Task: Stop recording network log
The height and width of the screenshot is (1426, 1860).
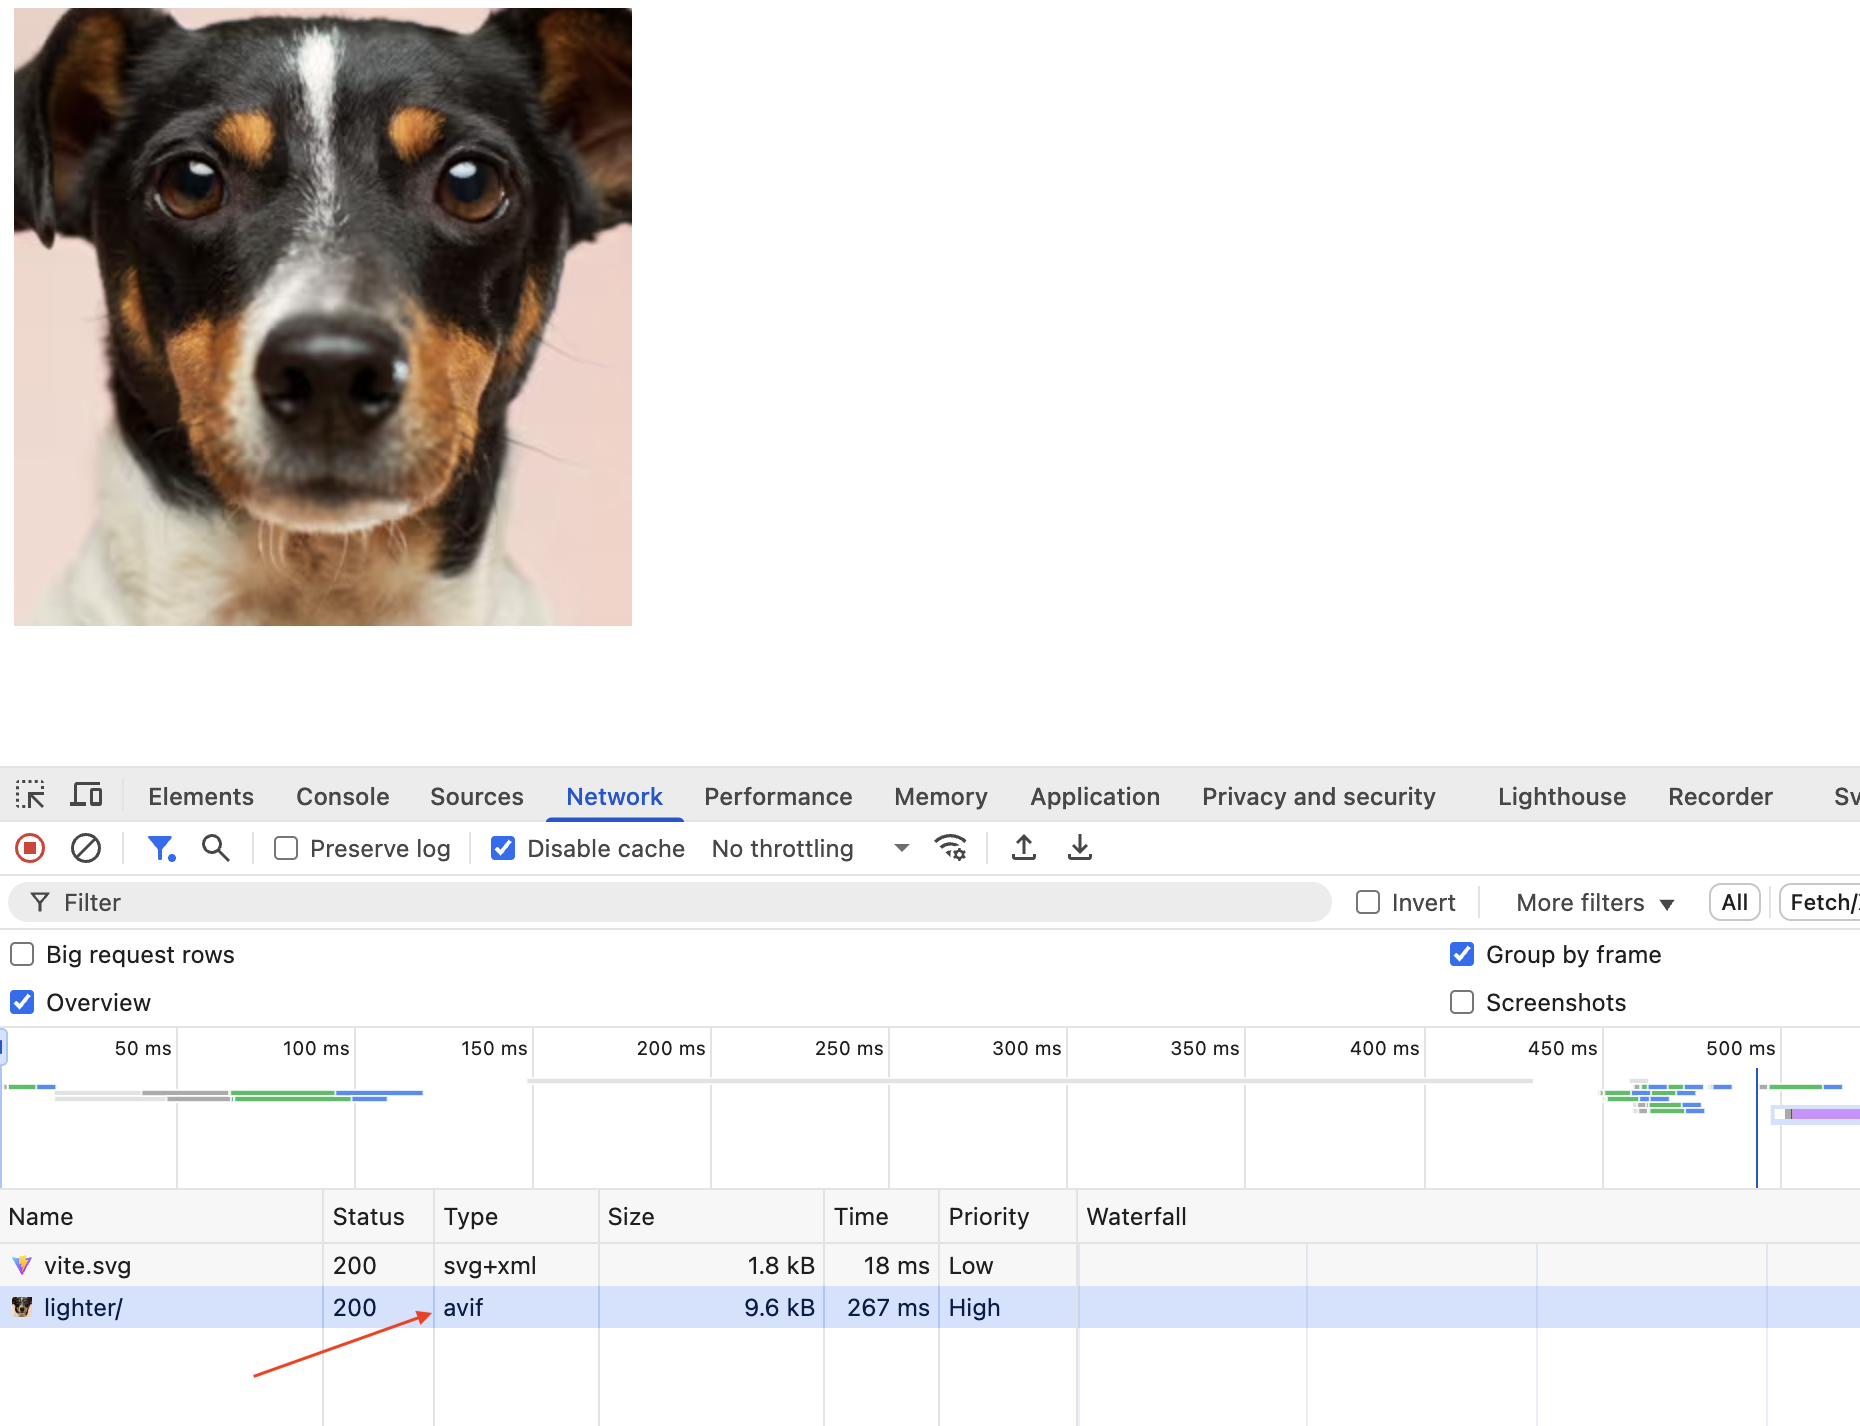Action: tap(29, 847)
